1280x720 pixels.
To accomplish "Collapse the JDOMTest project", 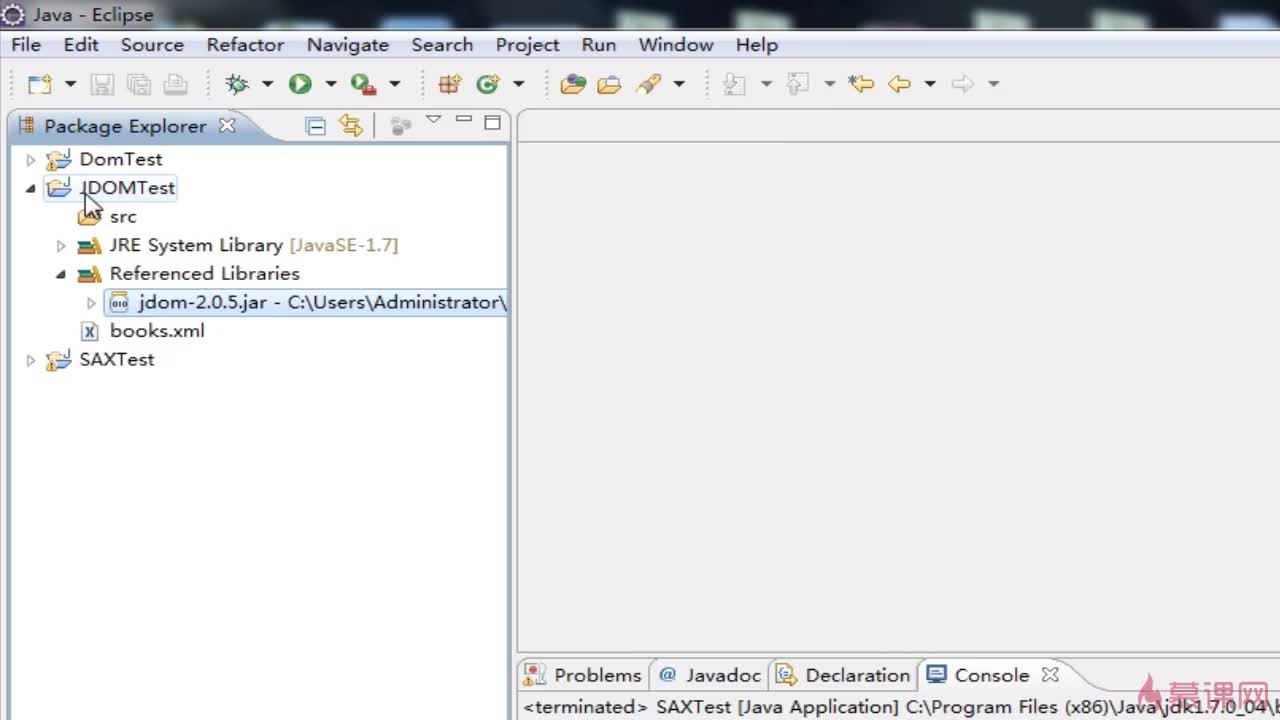I will tap(30, 188).
